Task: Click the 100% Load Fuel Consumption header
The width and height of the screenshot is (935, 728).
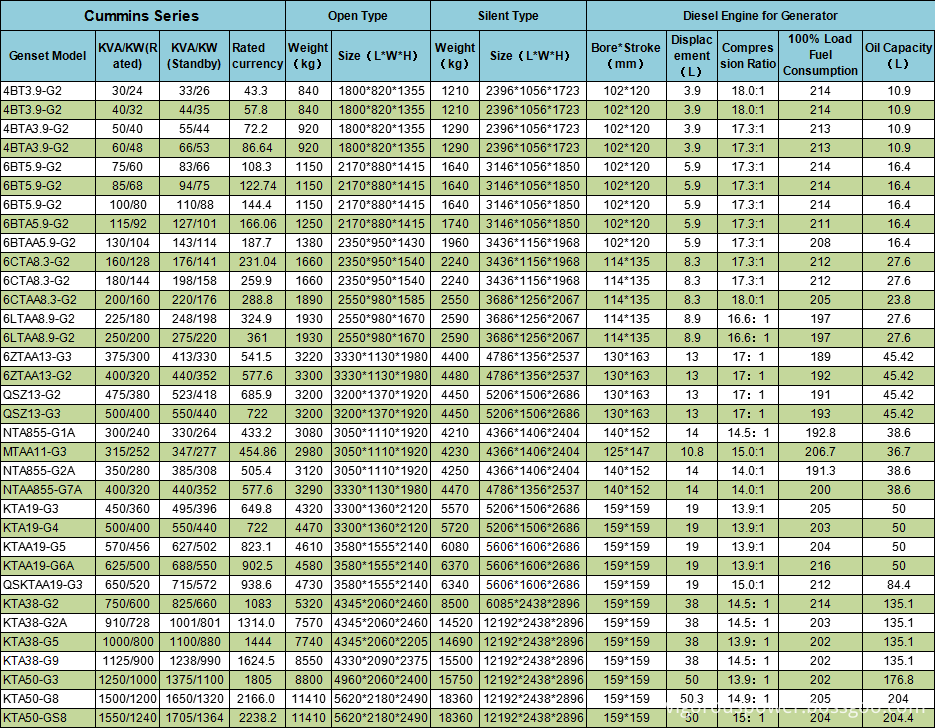Action: (820, 55)
